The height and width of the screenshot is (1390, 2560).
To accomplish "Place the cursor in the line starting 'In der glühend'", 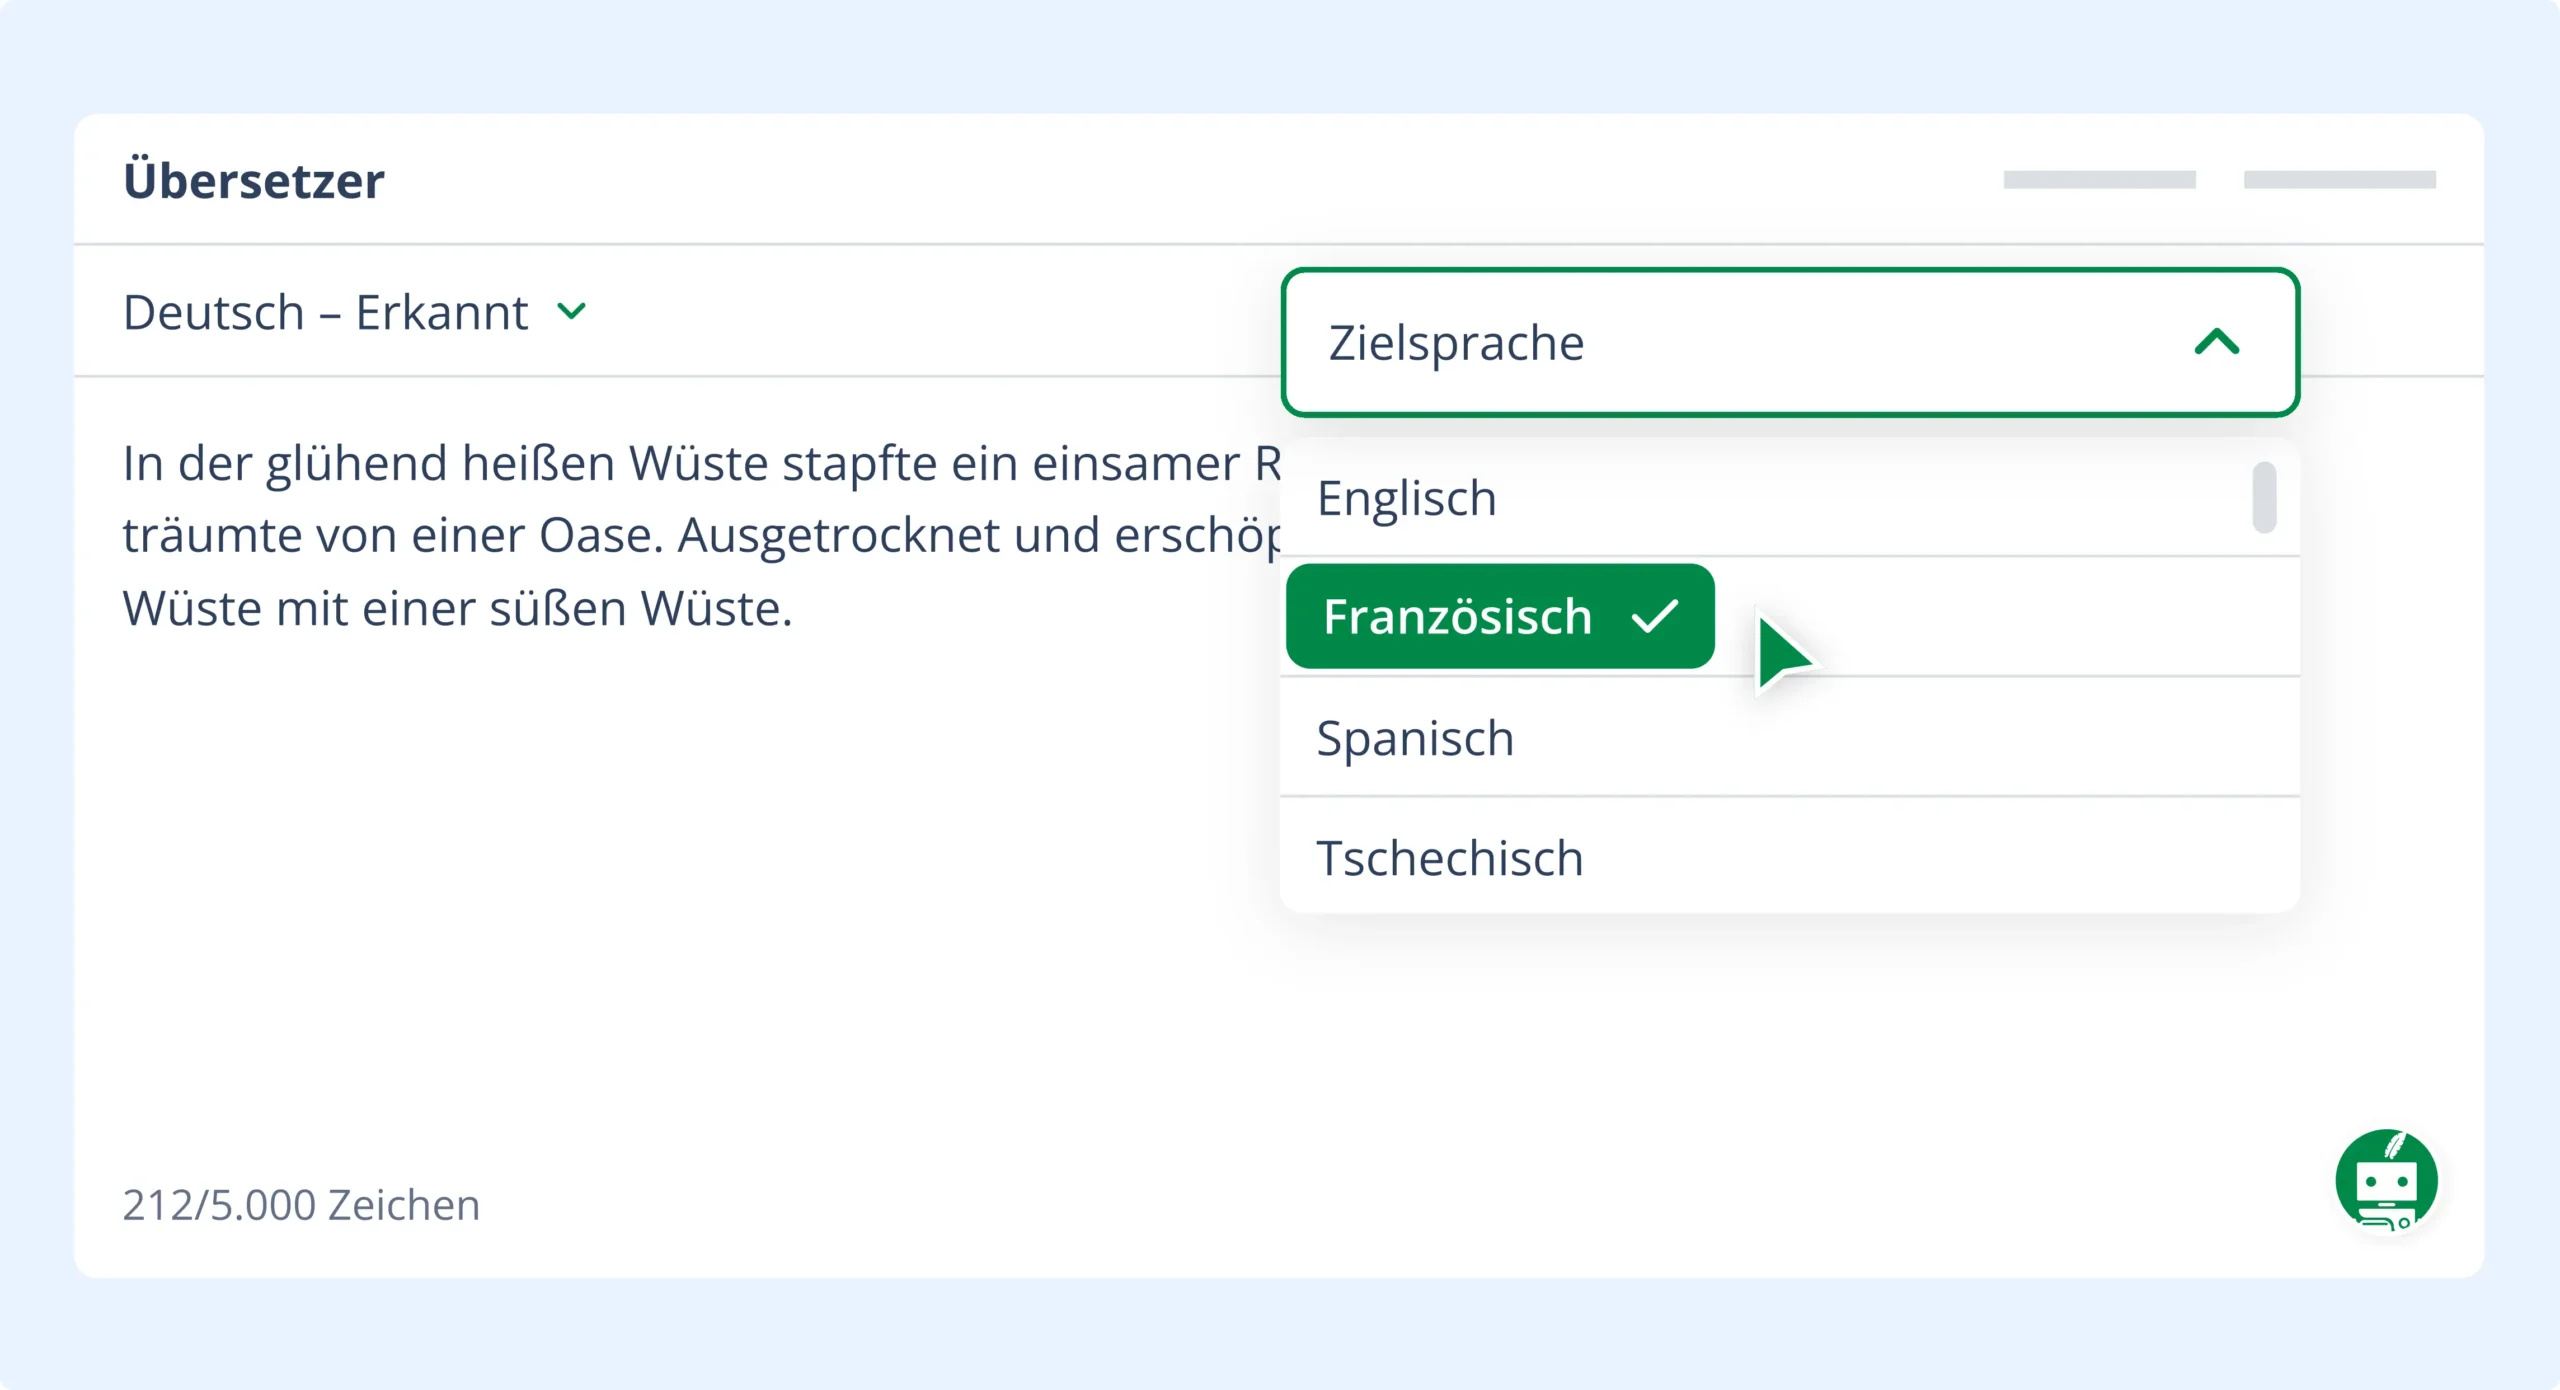I will tap(700, 464).
